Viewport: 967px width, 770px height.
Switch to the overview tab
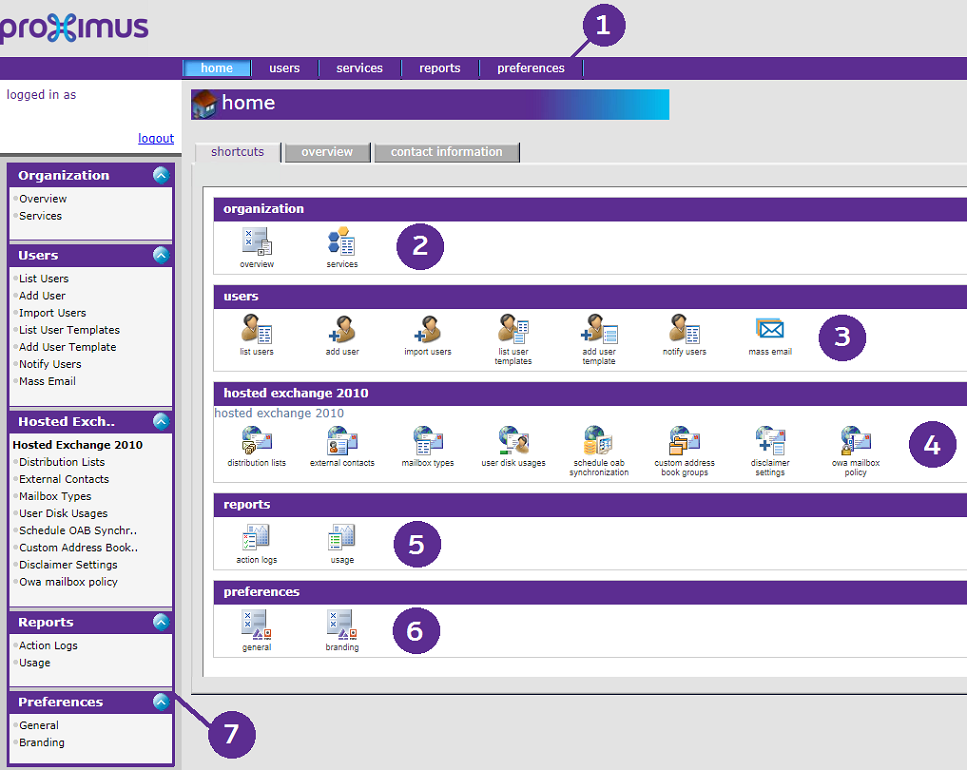point(327,152)
